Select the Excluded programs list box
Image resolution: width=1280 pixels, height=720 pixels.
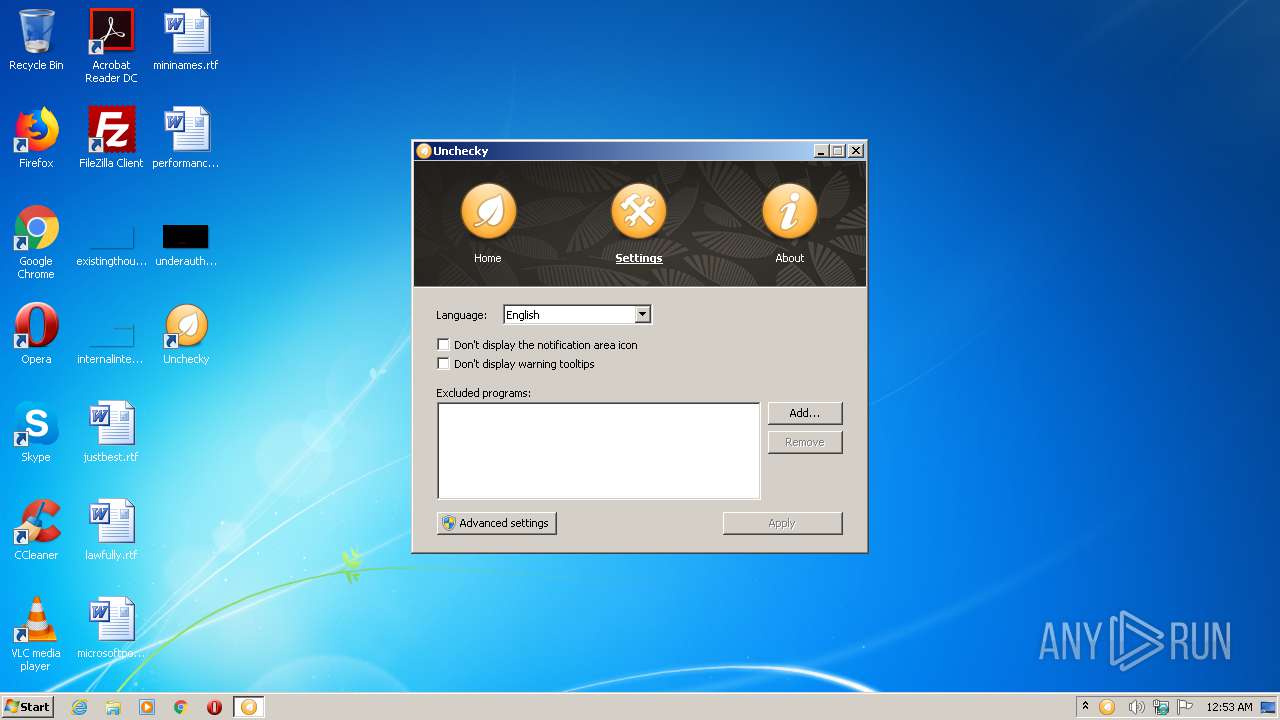coord(599,451)
